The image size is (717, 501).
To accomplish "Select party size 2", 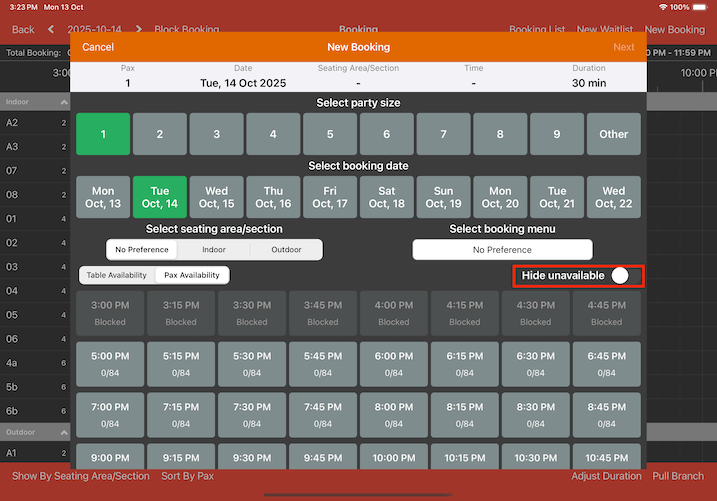I will coord(160,134).
